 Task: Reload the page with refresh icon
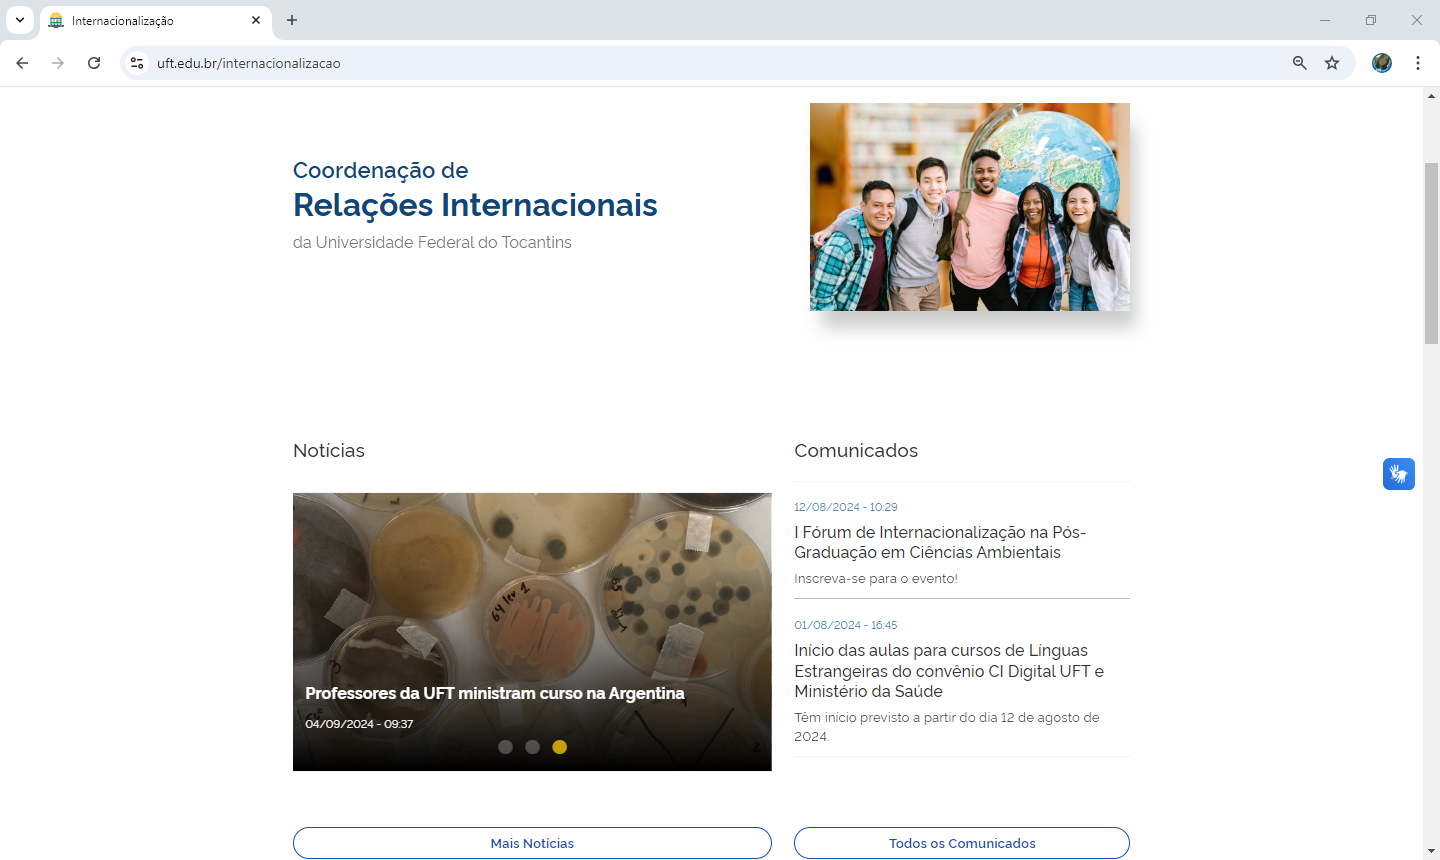[94, 63]
